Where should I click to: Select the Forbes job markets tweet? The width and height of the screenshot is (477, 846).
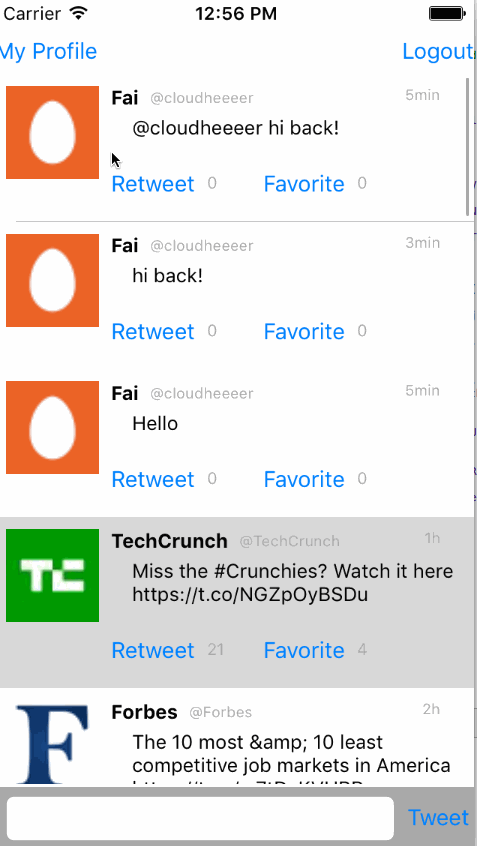[x=237, y=737]
